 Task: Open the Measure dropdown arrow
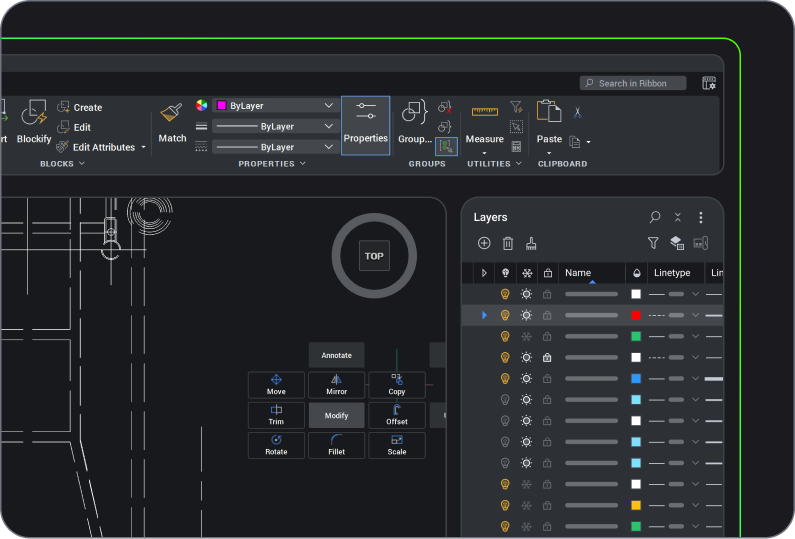click(484, 153)
